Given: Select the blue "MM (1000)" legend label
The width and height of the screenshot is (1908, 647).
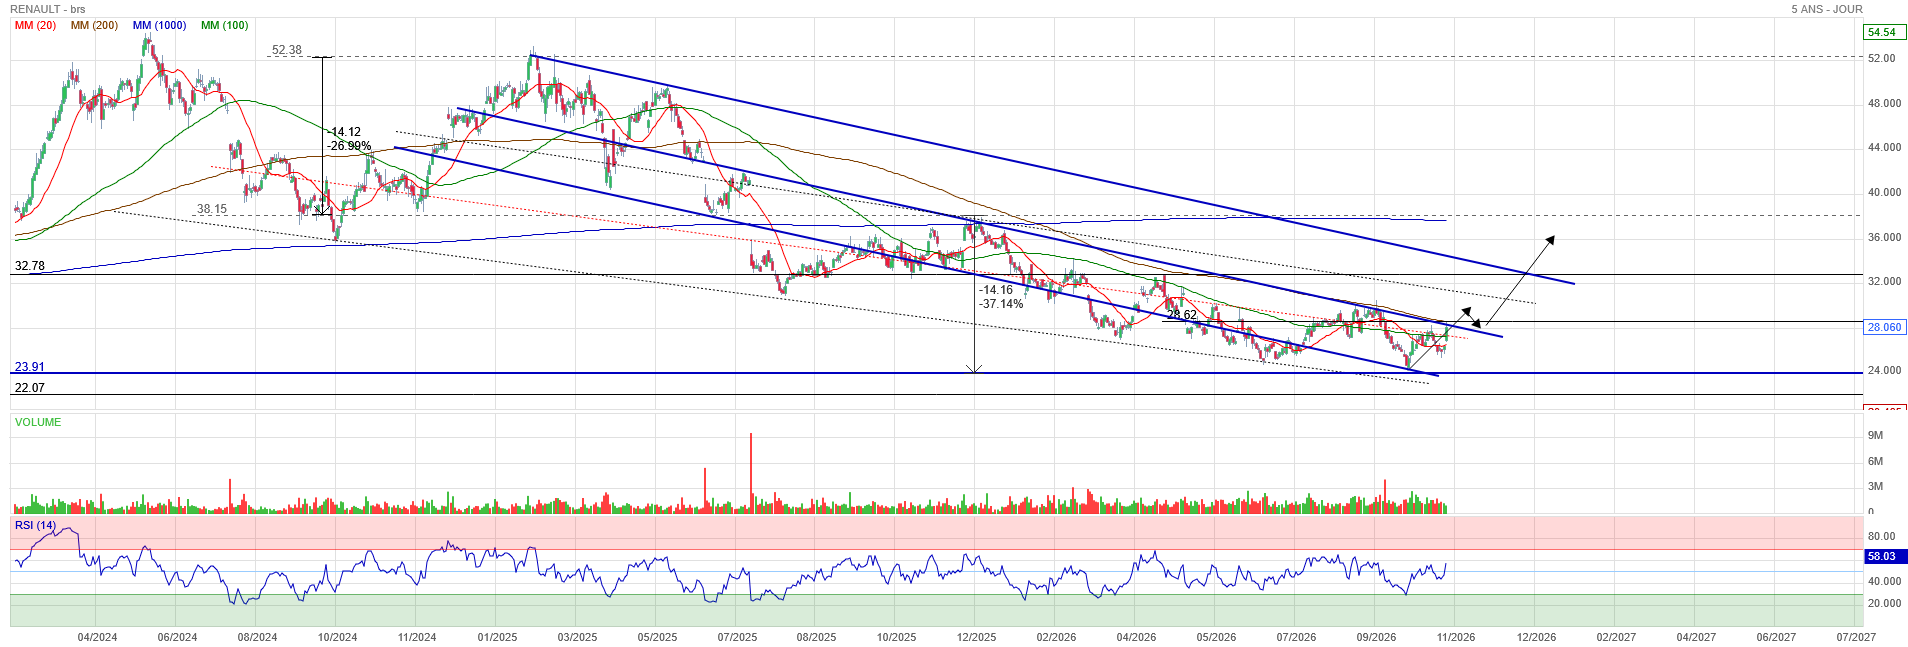Looking at the screenshot, I should pyautogui.click(x=159, y=25).
